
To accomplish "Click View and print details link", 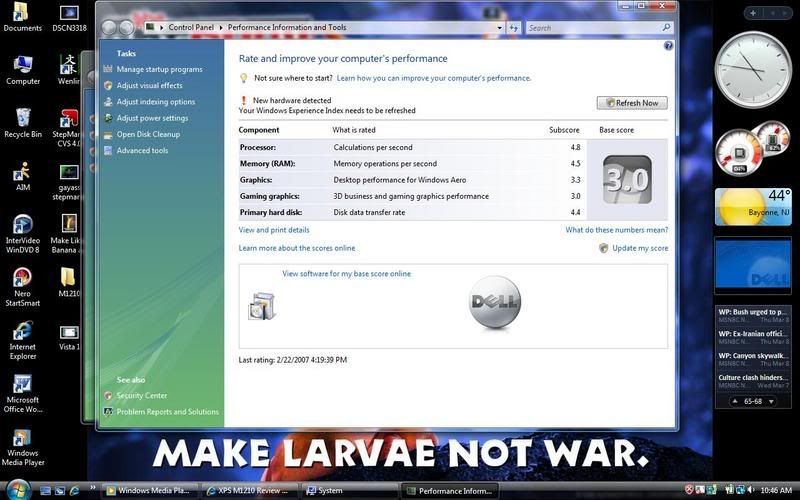I will point(274,230).
